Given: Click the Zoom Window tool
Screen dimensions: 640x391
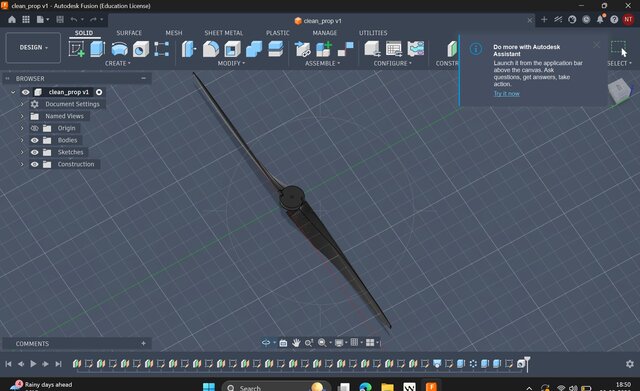Looking at the screenshot, I should click(x=309, y=343).
